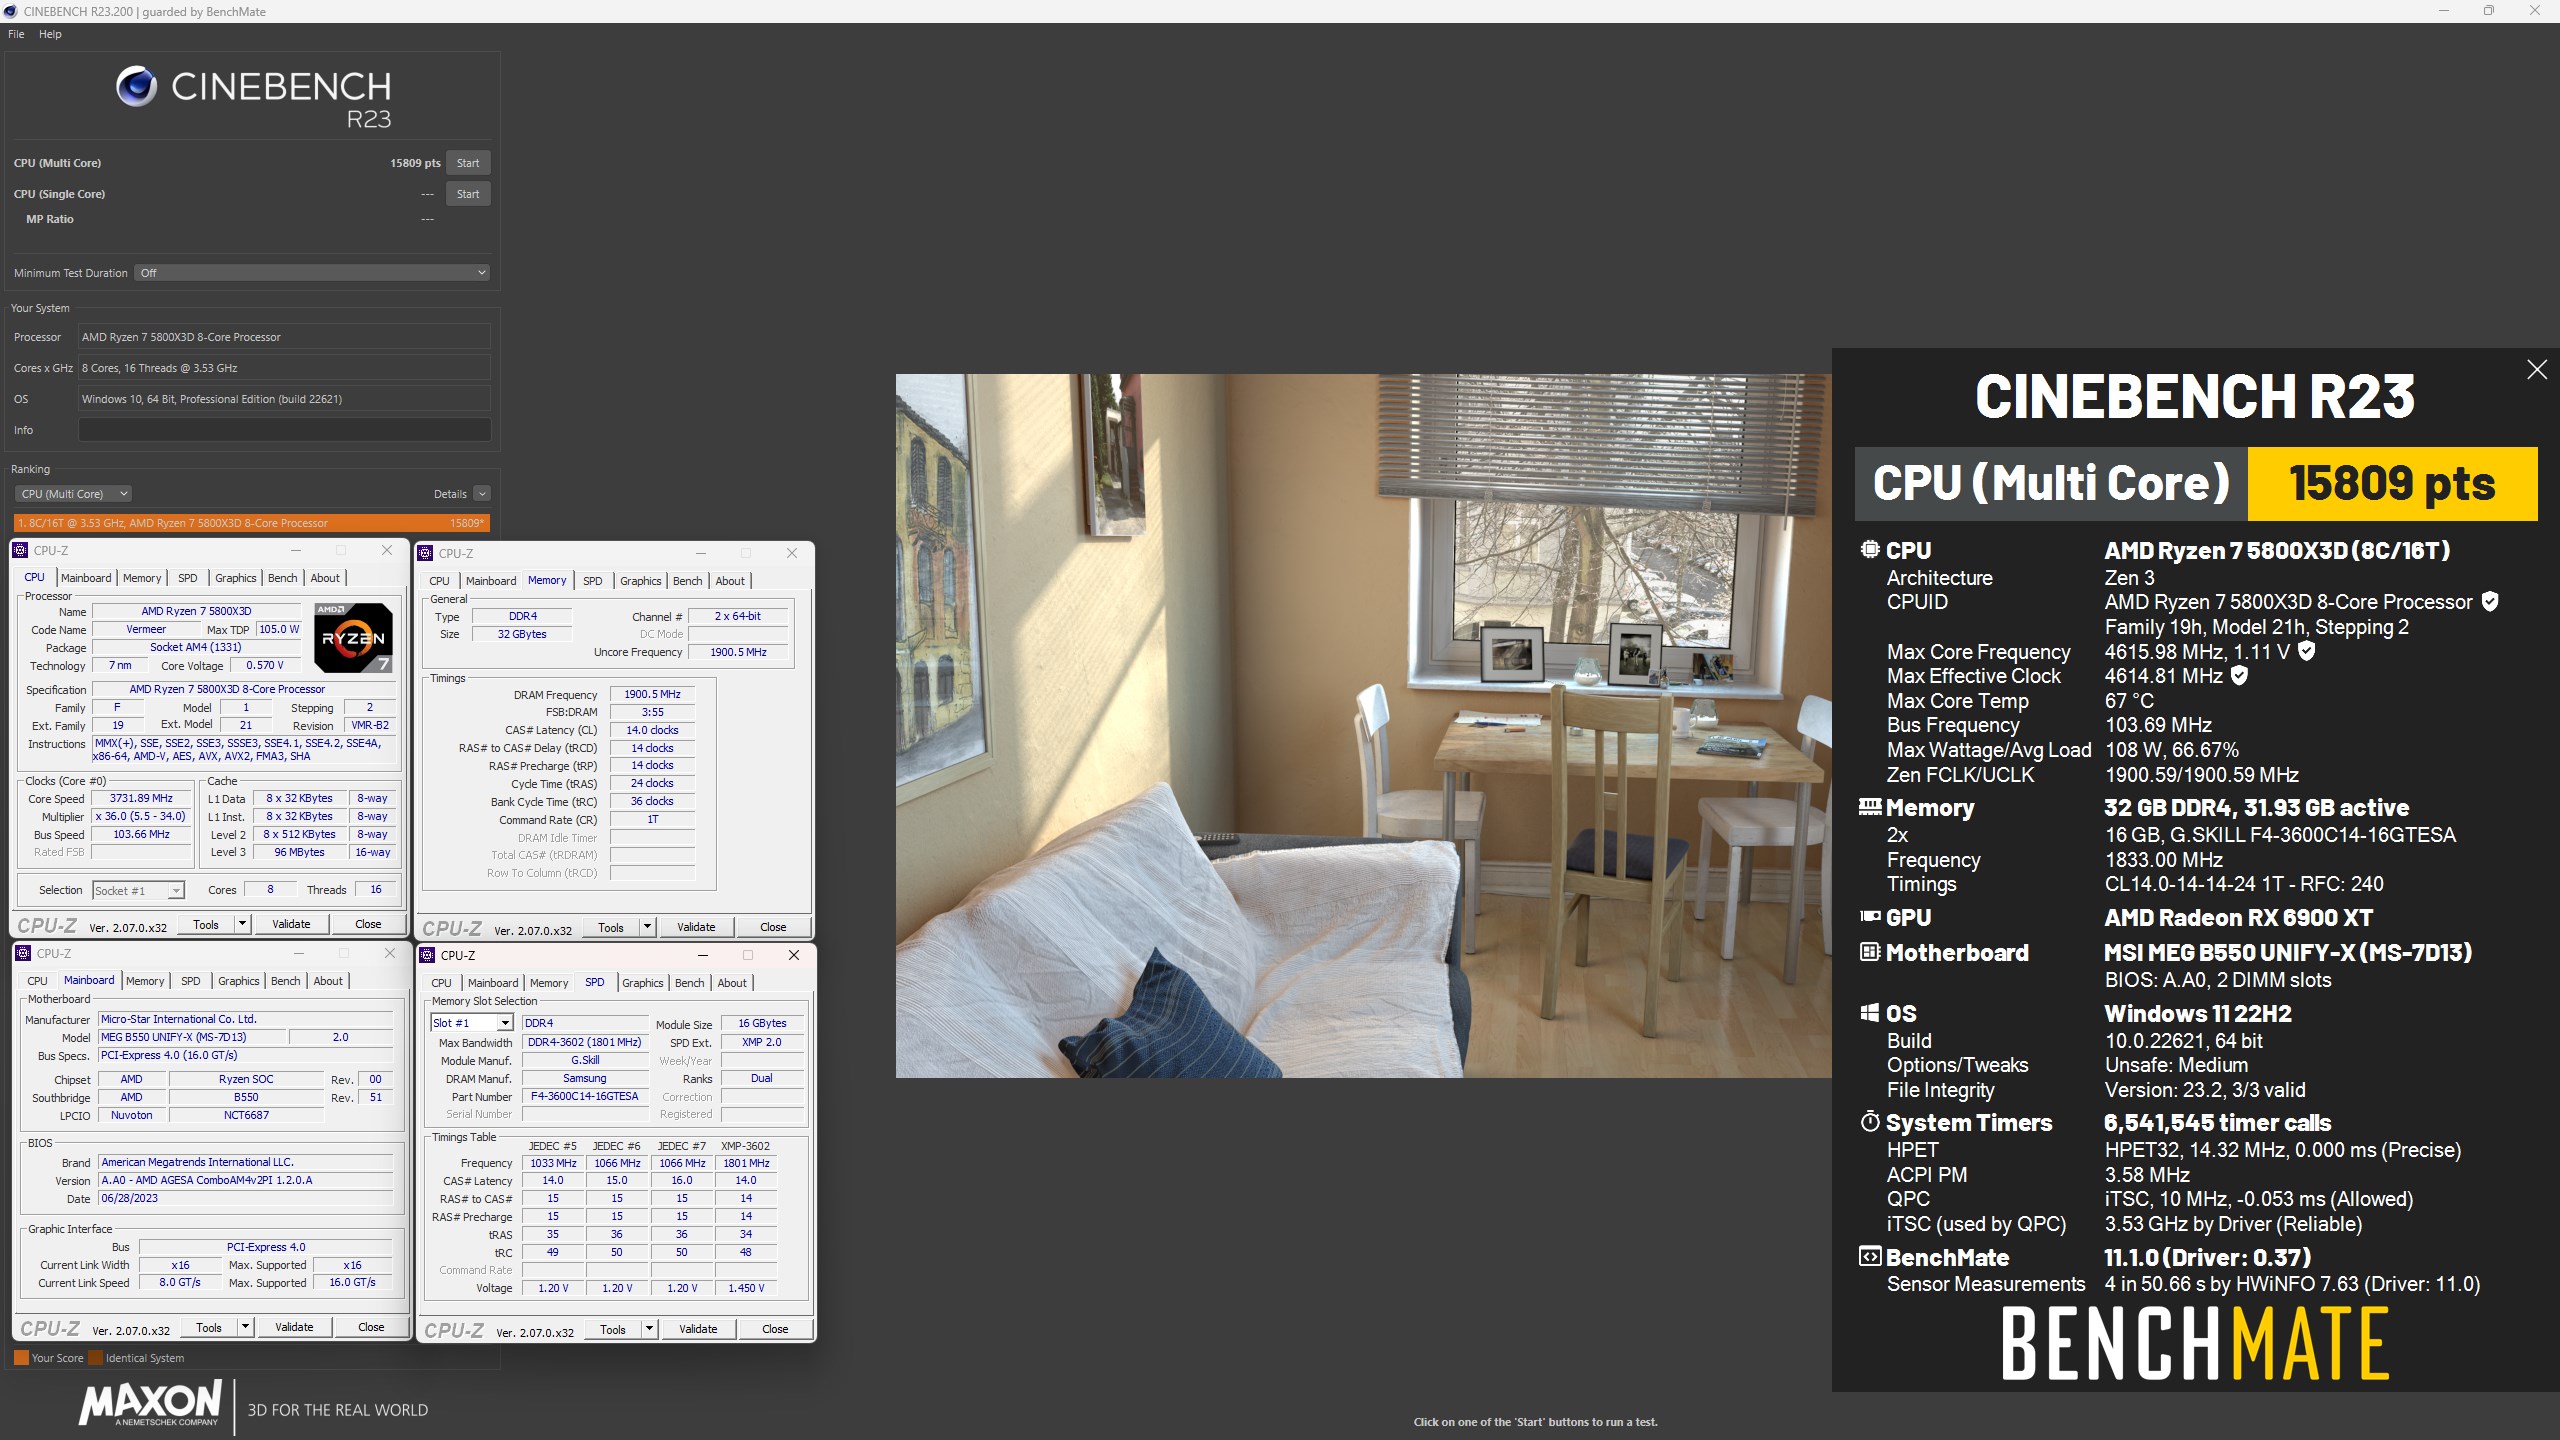Start the CPU (Multi Core) test
2560x1440 pixels.
click(468, 163)
